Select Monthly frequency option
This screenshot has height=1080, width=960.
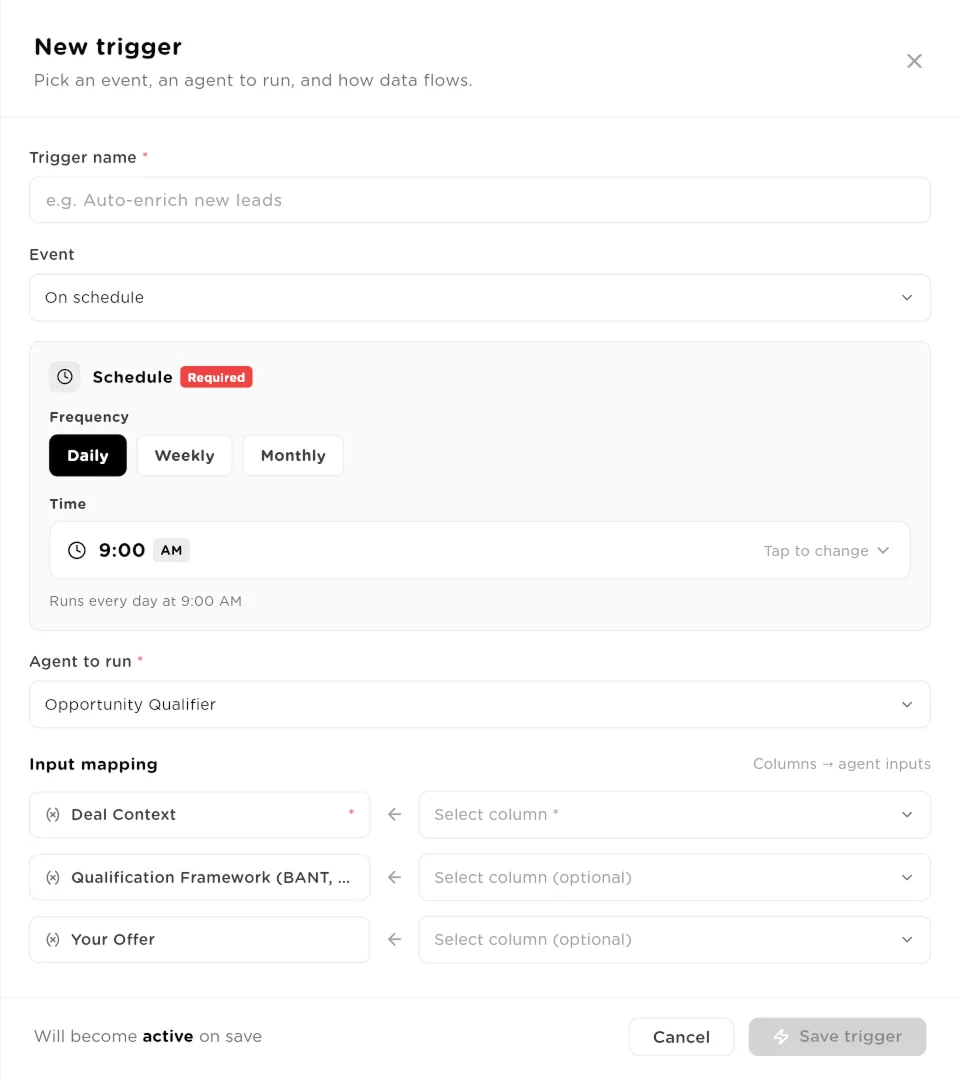293,455
